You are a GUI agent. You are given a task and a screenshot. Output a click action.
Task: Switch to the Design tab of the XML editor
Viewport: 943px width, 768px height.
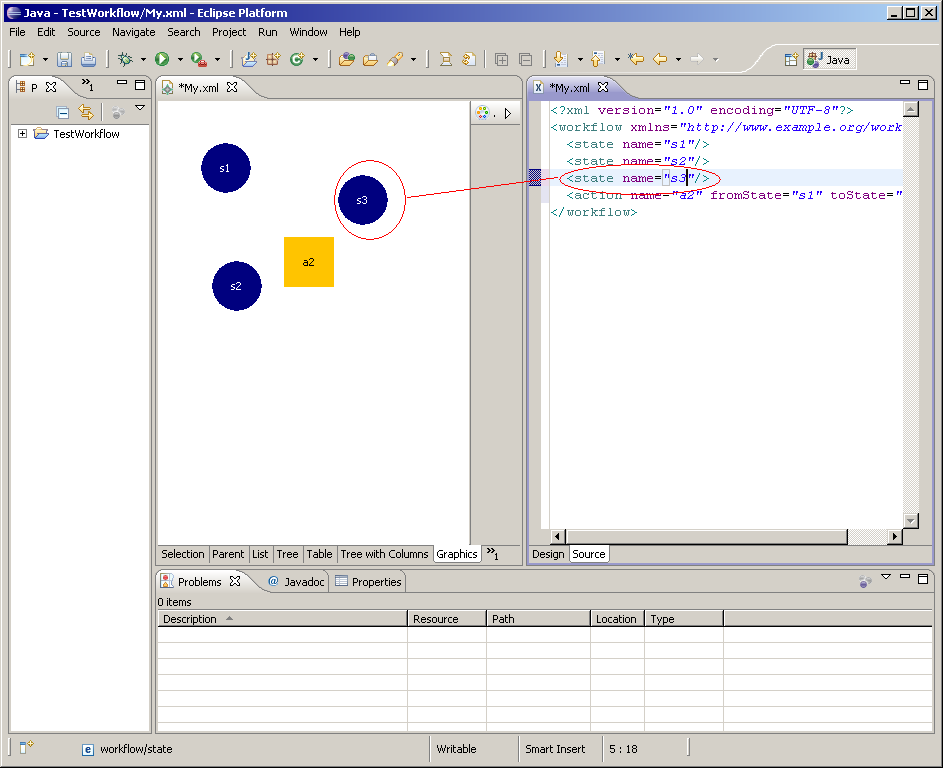(548, 554)
